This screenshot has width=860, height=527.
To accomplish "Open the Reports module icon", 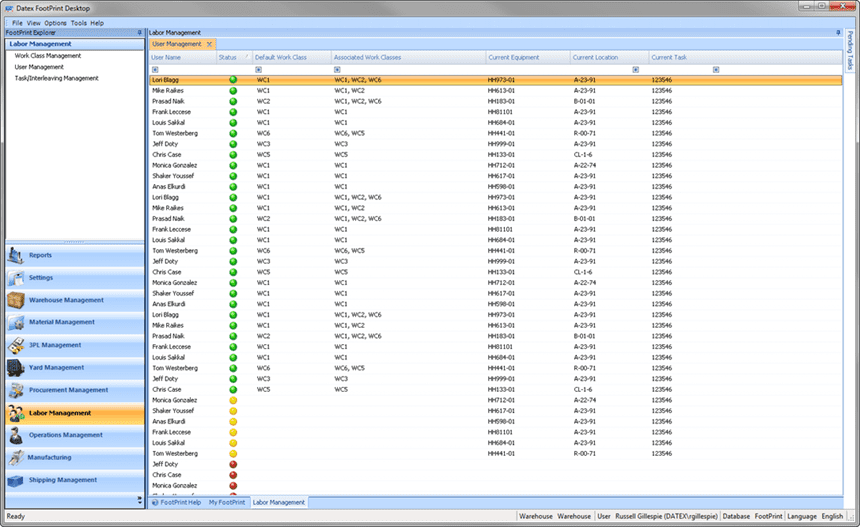I will 15,256.
